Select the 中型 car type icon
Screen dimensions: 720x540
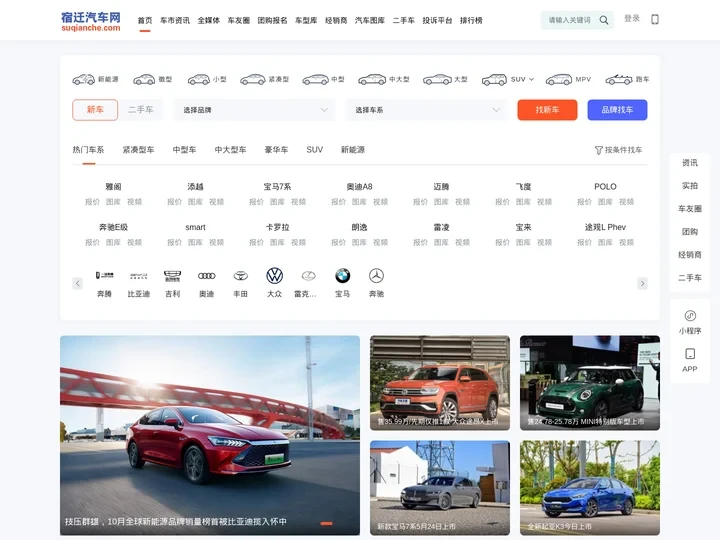coord(315,79)
